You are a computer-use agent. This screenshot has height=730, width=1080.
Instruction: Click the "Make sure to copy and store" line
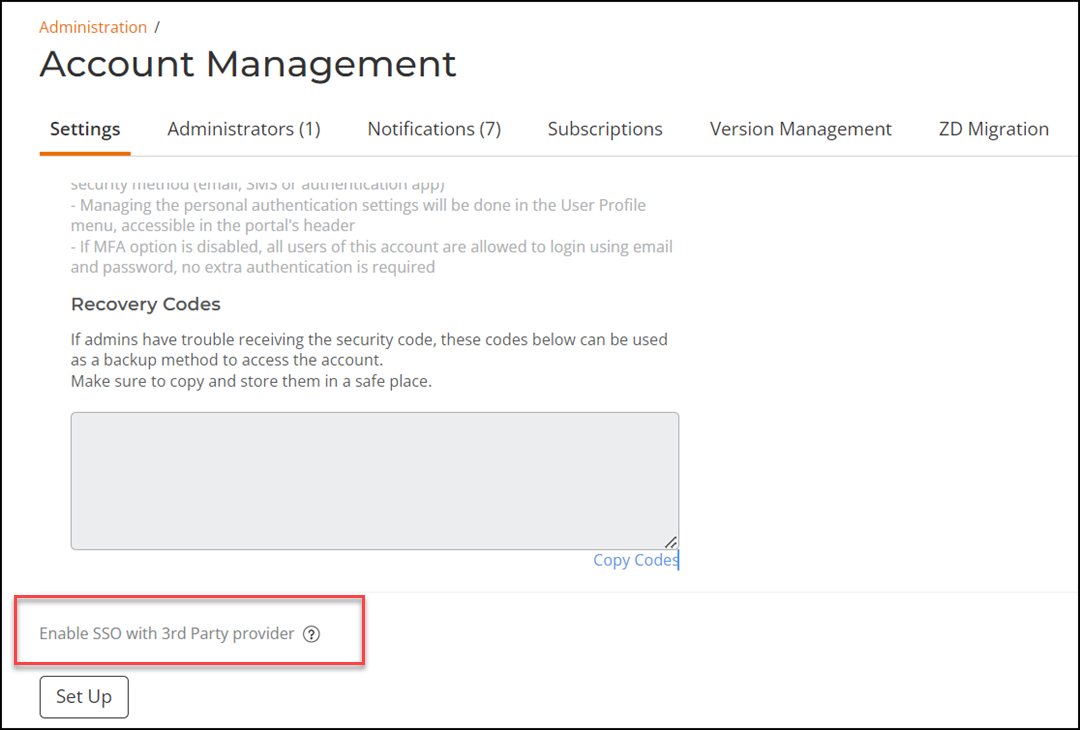251,381
